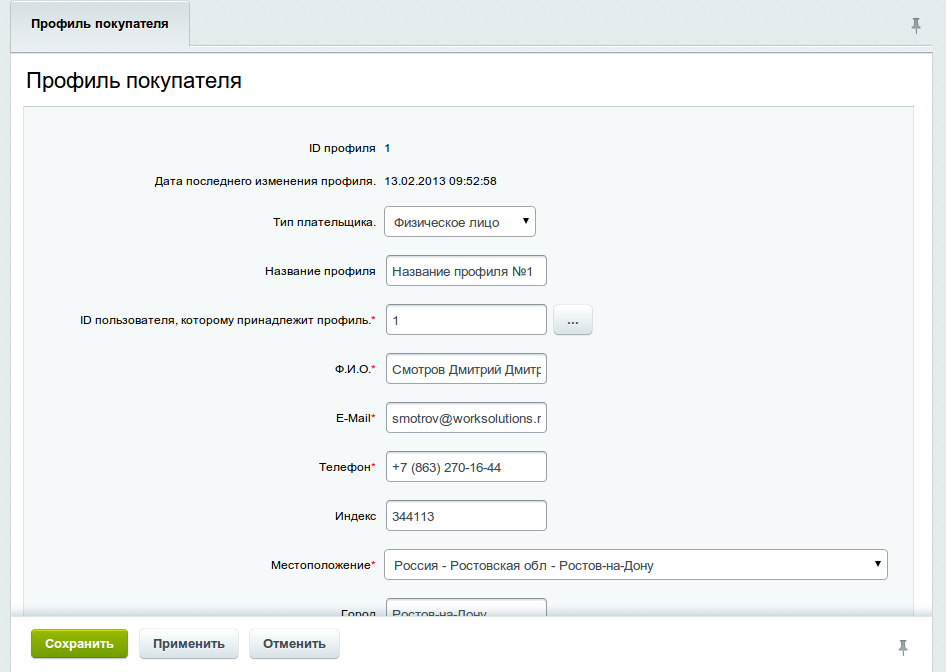
Task: Open the Тип плательщика dropdown
Action: 460,222
